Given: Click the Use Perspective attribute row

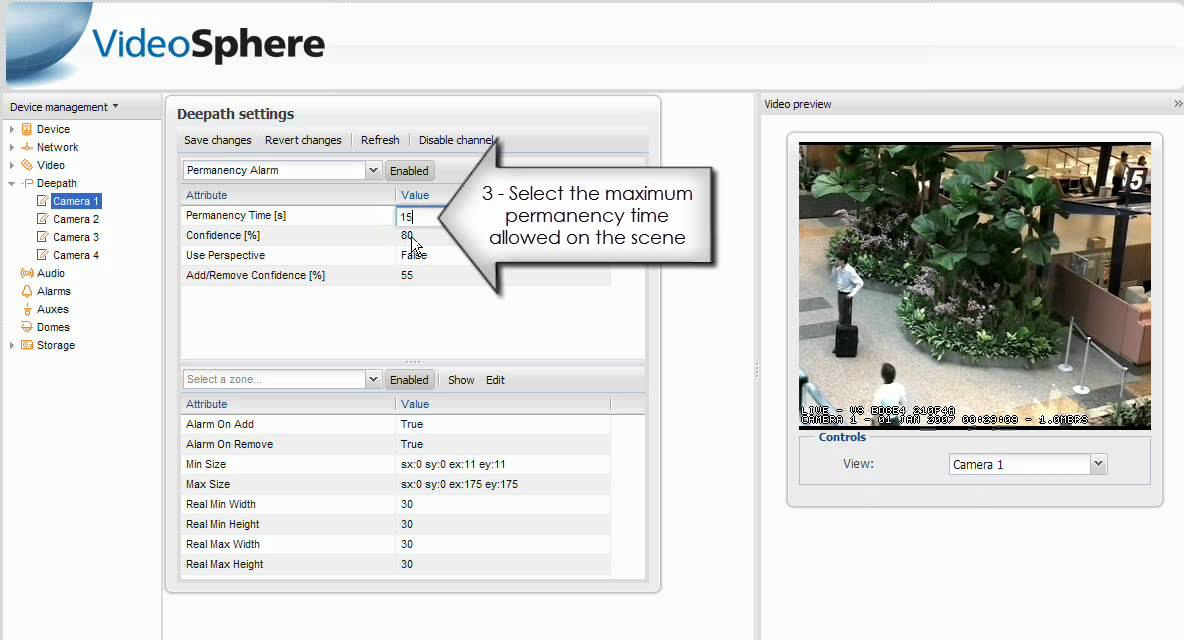Looking at the screenshot, I should click(x=396, y=255).
